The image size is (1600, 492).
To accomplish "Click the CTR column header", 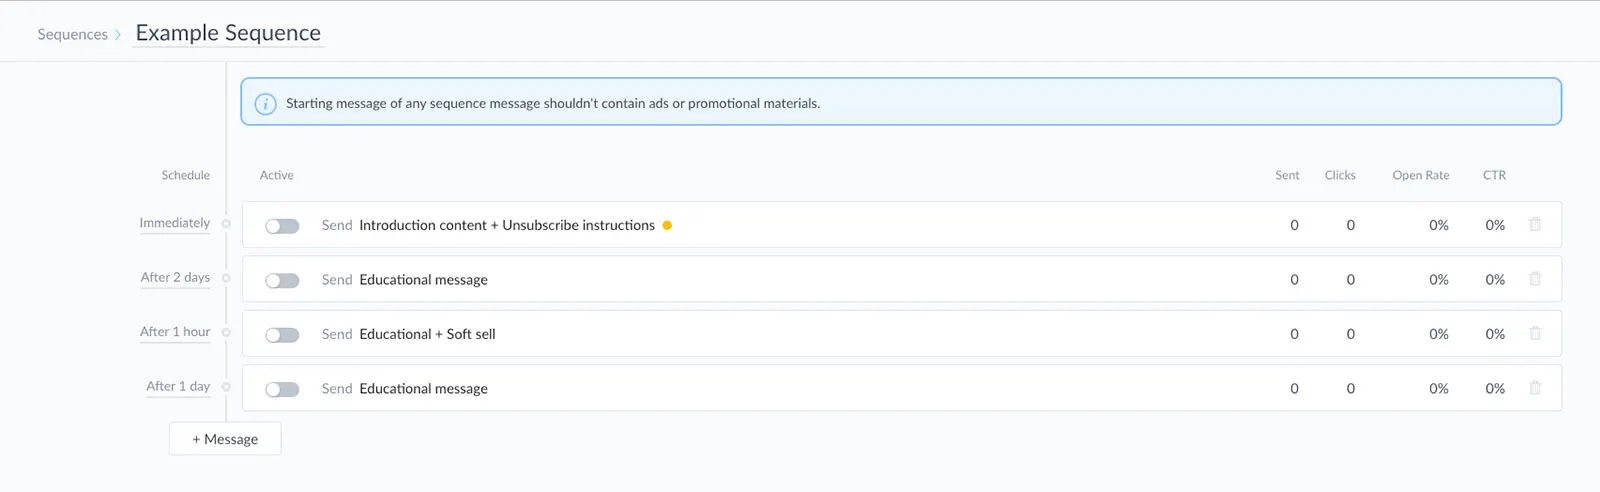I will (1494, 175).
